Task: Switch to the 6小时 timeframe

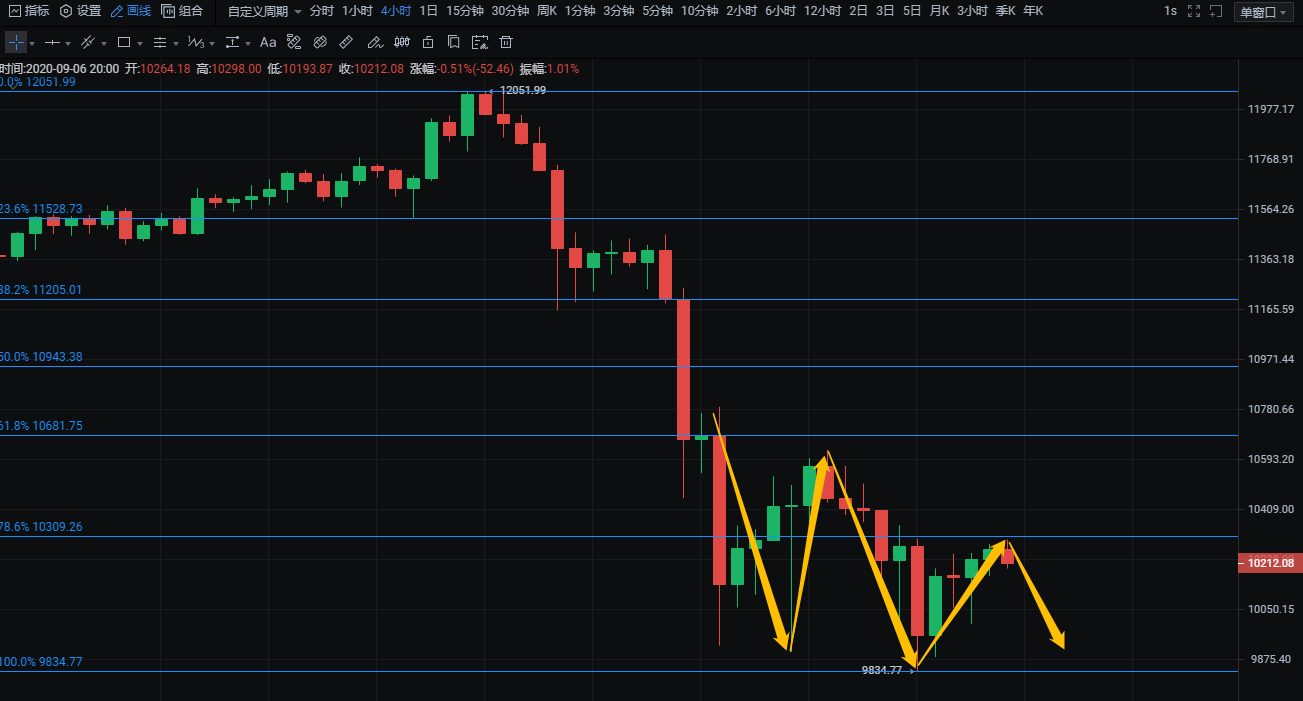Action: (780, 11)
